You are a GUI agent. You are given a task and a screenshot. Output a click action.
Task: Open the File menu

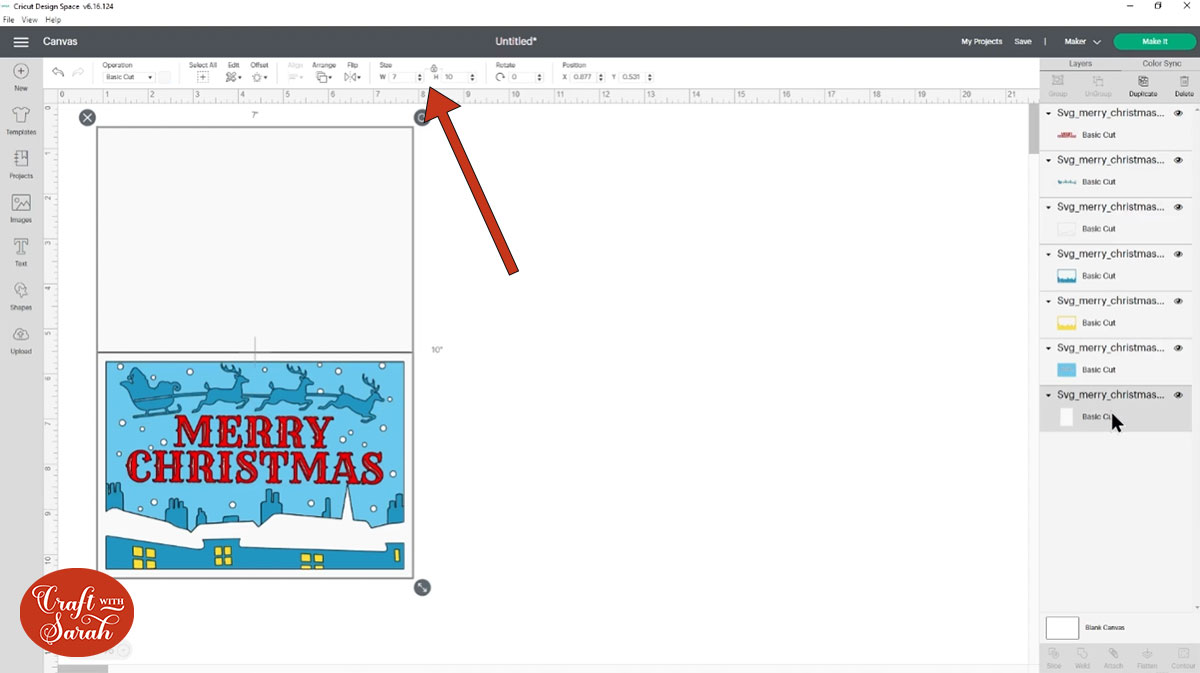(x=8, y=20)
